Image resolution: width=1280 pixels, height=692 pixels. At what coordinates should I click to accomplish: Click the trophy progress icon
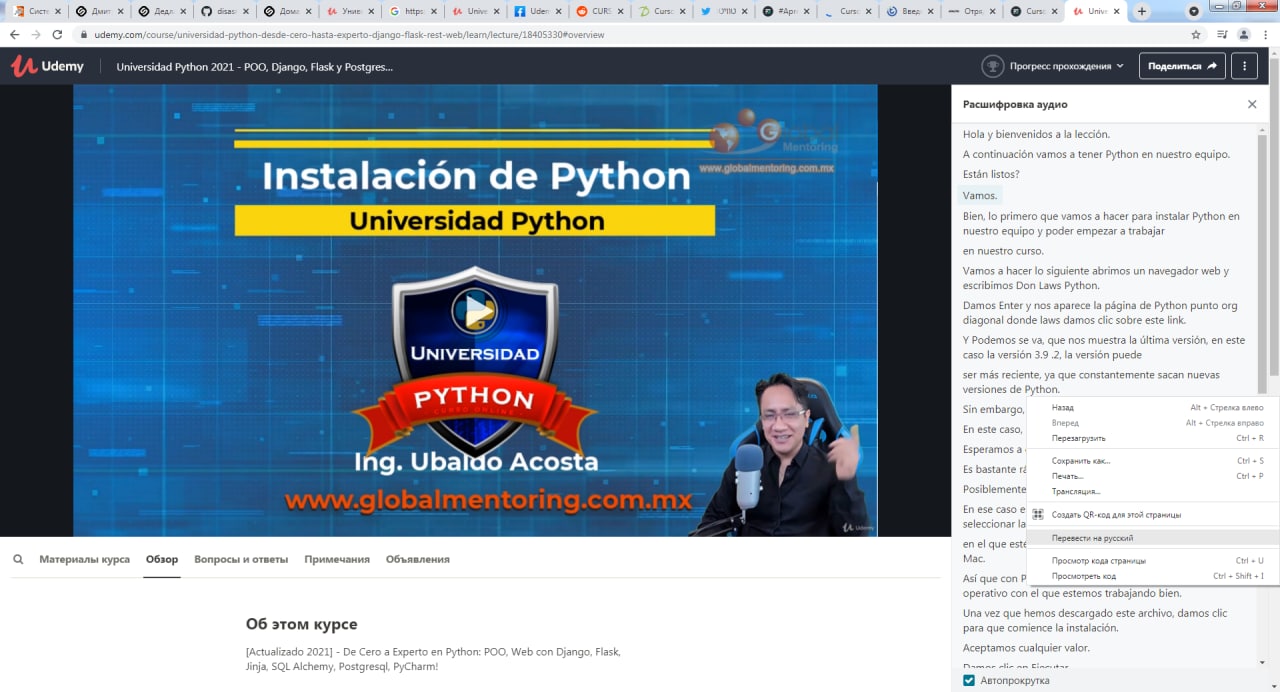(x=992, y=66)
